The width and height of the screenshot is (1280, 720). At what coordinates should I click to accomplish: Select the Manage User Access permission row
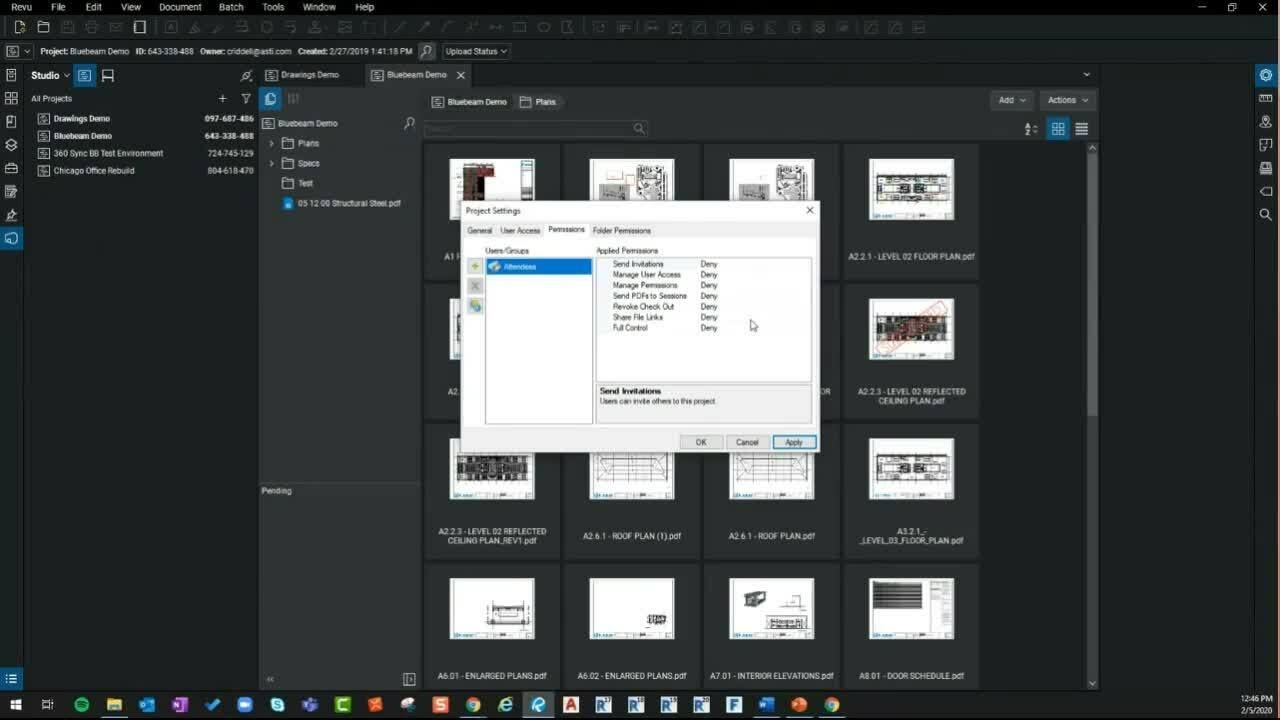703,275
